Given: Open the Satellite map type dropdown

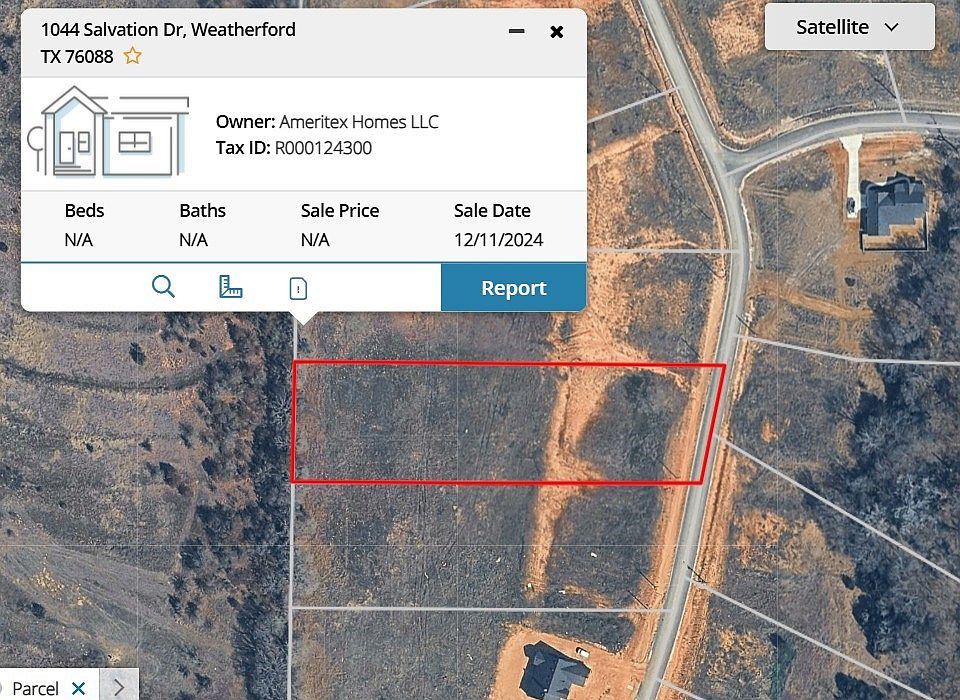Looking at the screenshot, I should (x=849, y=27).
